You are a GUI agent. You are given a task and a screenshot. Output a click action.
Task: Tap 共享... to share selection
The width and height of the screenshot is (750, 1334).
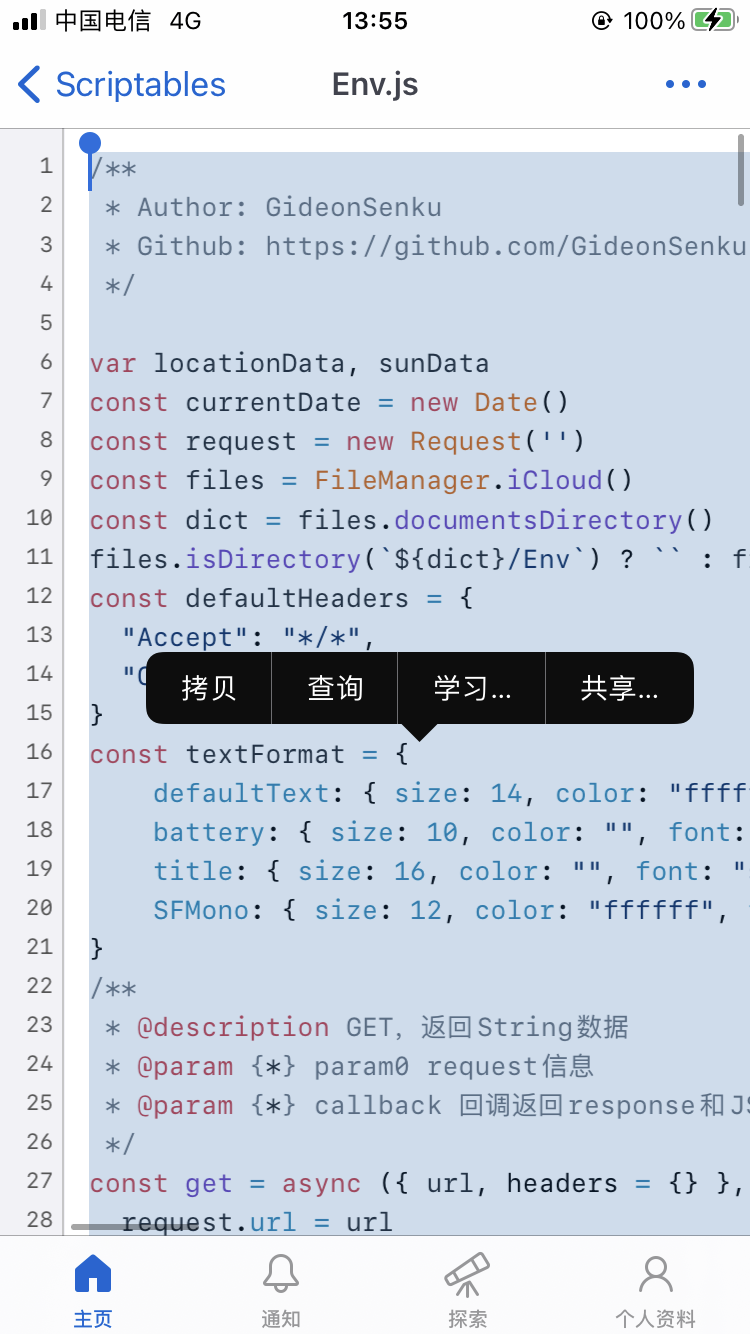click(619, 688)
